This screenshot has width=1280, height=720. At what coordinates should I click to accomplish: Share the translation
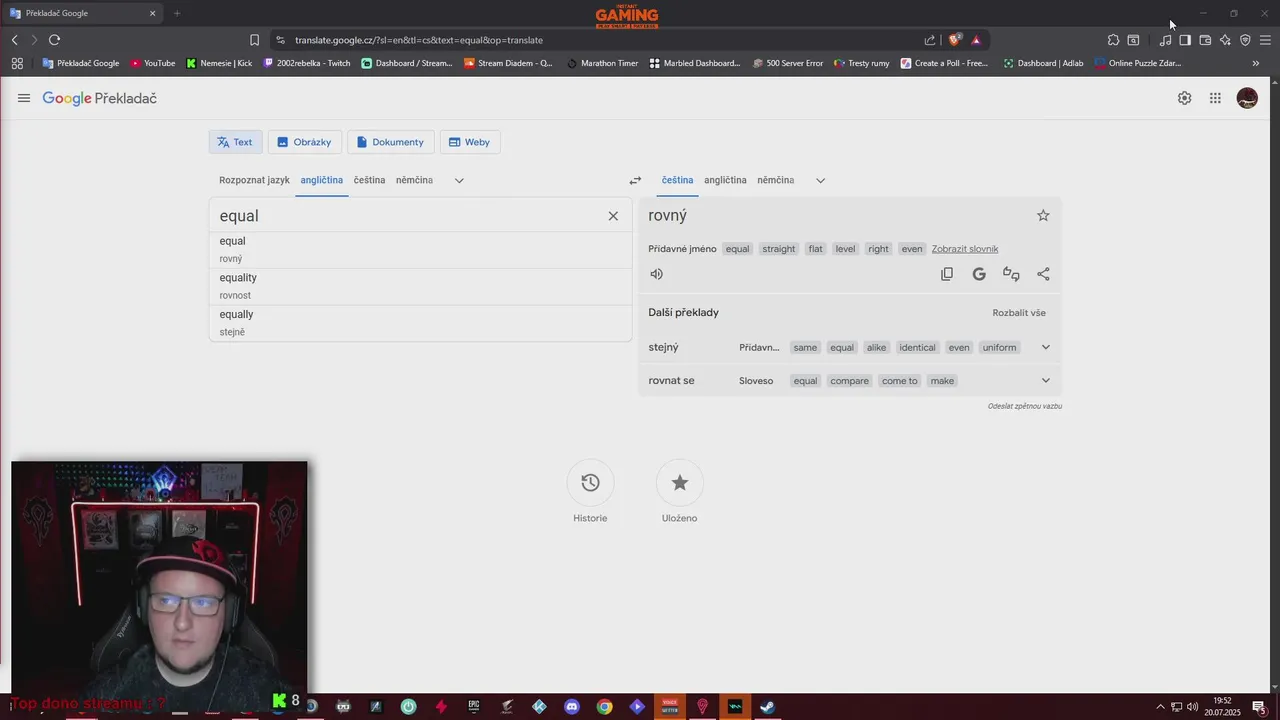point(1043,274)
